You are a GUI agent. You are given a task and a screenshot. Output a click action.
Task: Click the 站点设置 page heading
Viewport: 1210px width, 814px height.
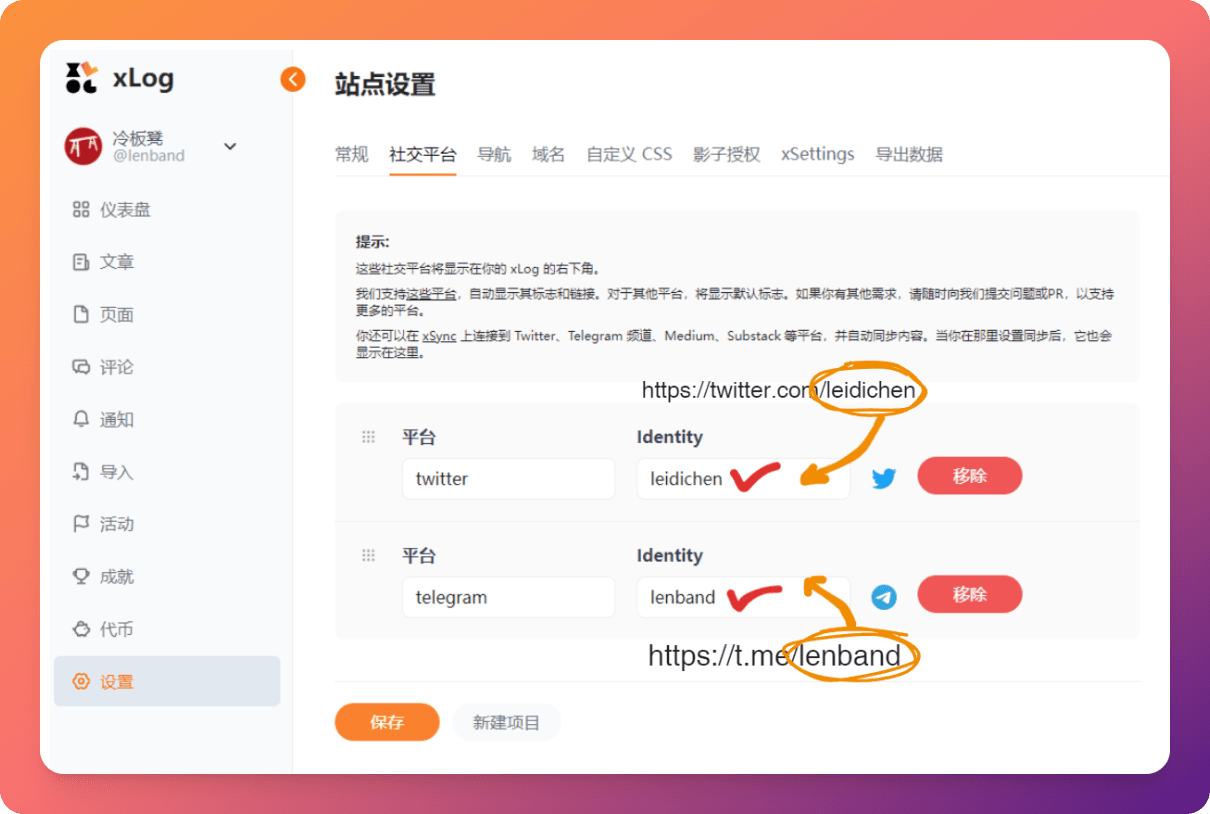[x=385, y=85]
